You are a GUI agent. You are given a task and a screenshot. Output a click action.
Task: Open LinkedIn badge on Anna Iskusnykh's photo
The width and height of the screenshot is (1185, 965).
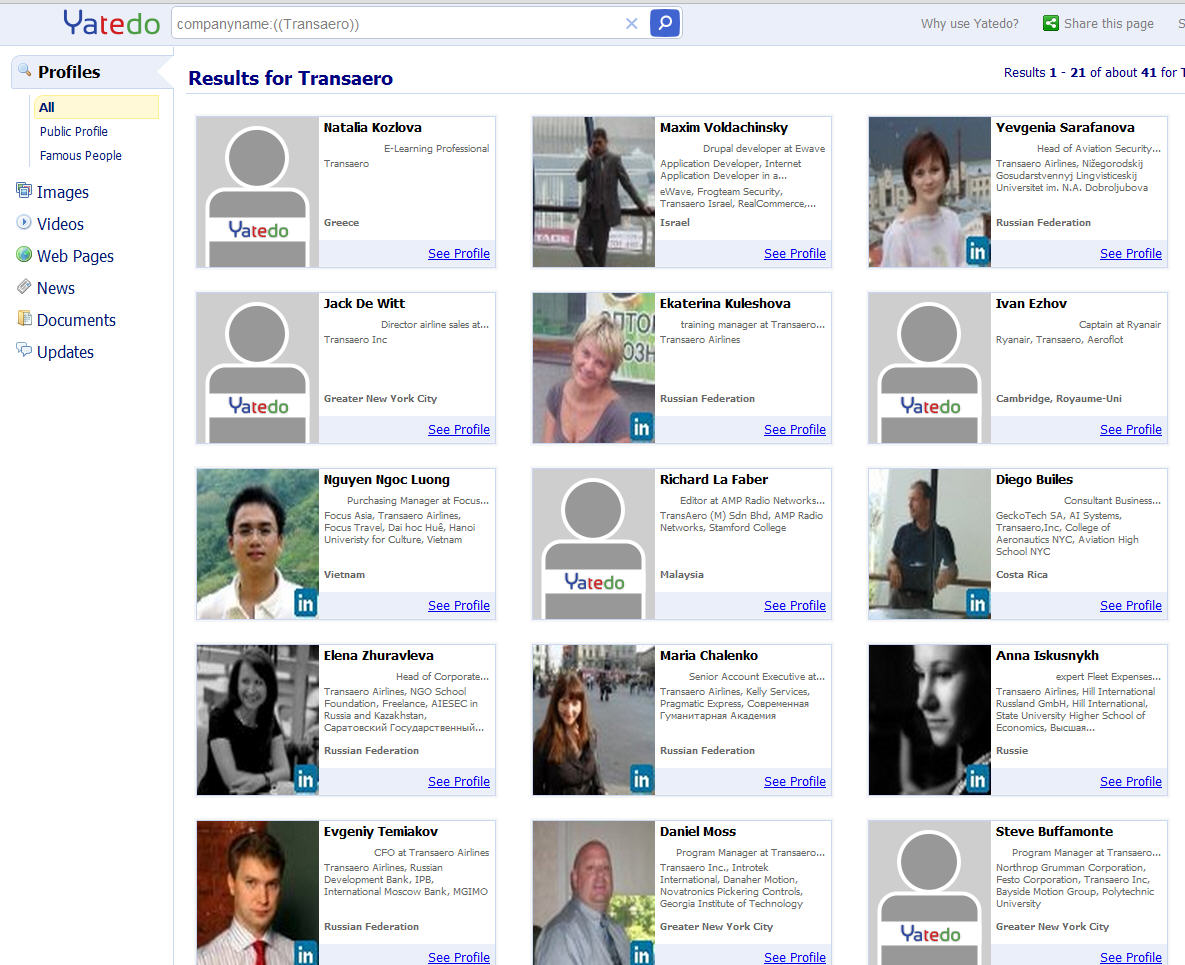tap(977, 779)
